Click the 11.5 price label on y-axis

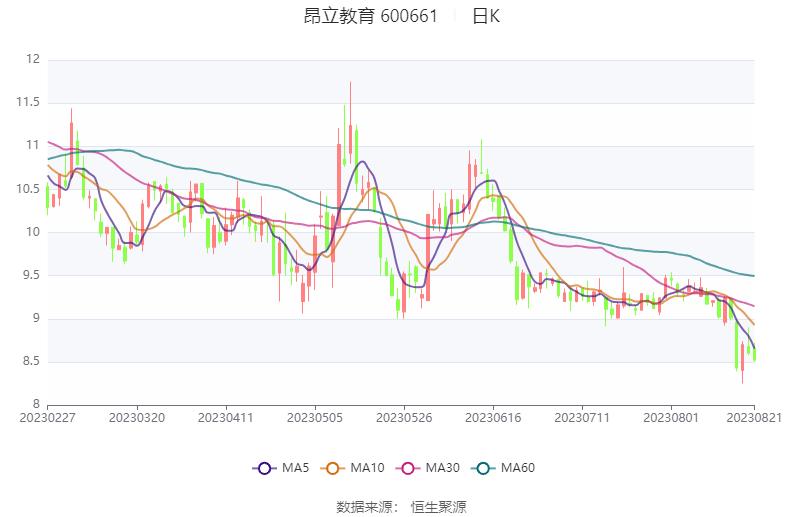[x=27, y=102]
